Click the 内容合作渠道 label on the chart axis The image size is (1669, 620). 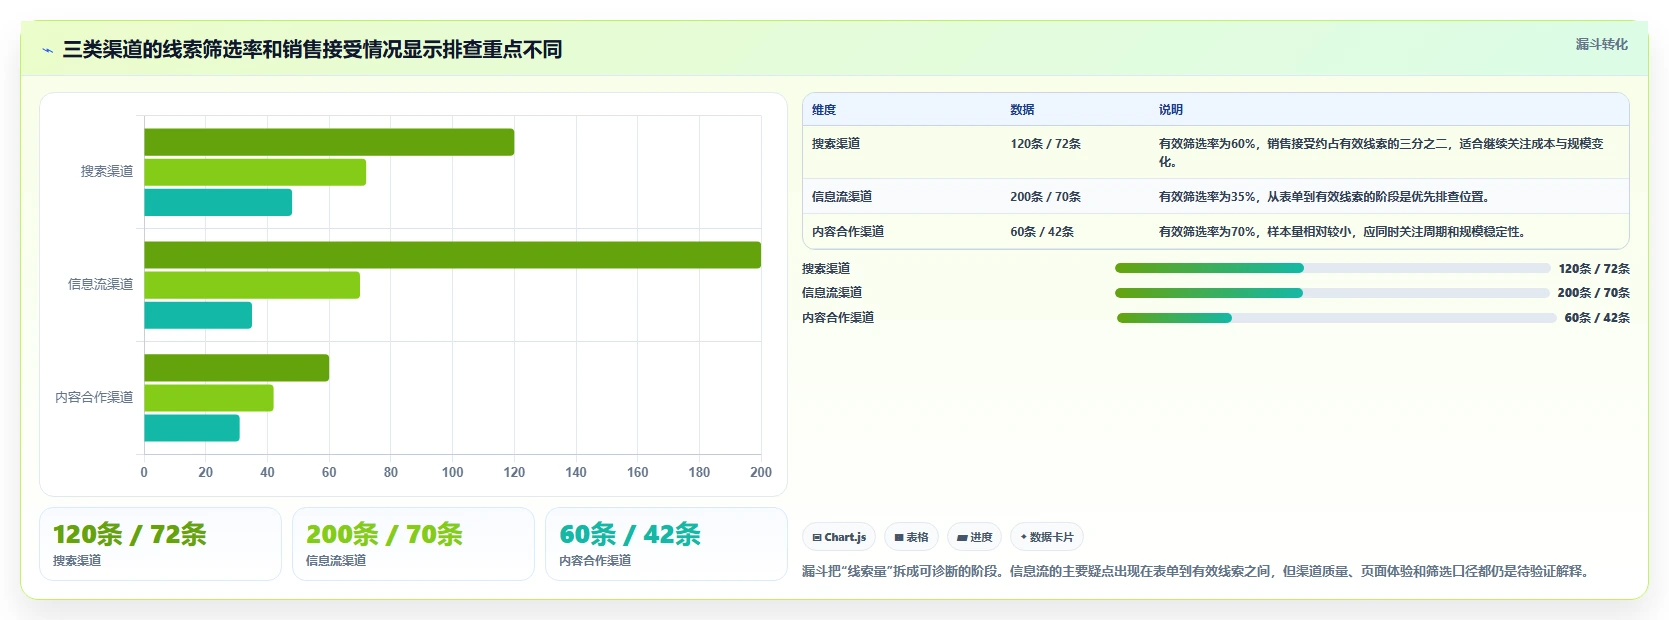94,398
